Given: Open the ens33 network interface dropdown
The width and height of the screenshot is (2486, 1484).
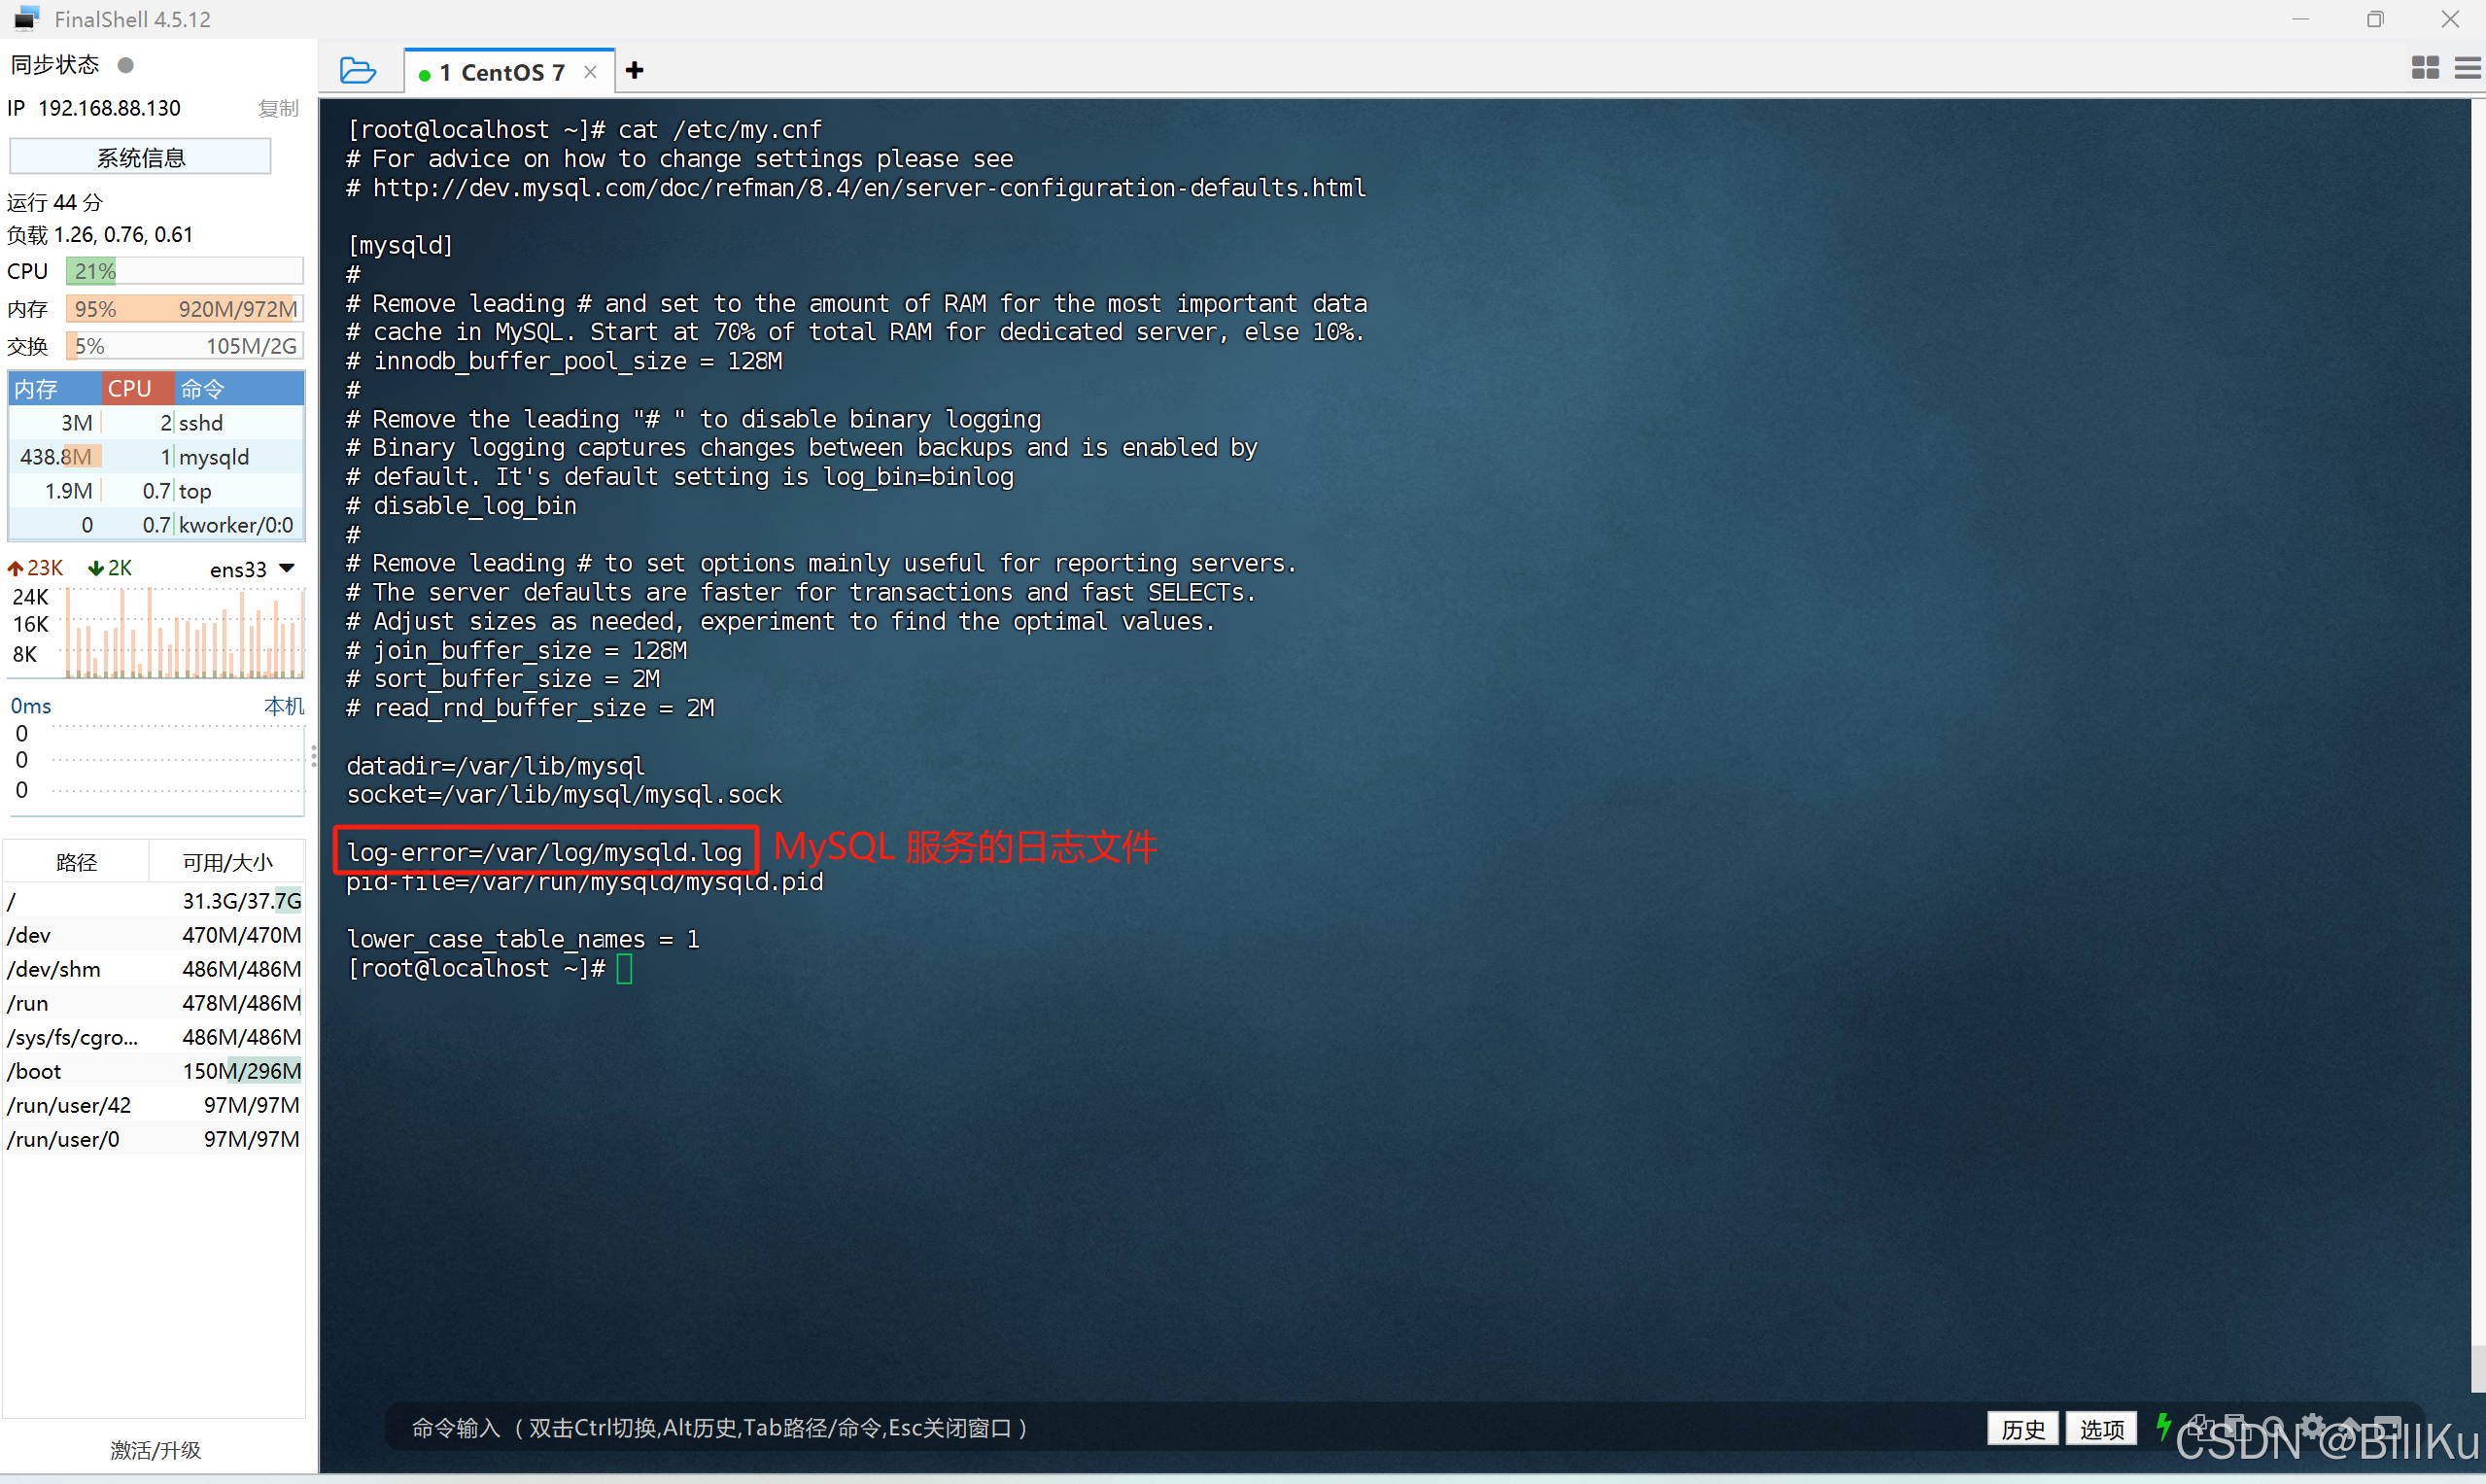Looking at the screenshot, I should [x=253, y=569].
